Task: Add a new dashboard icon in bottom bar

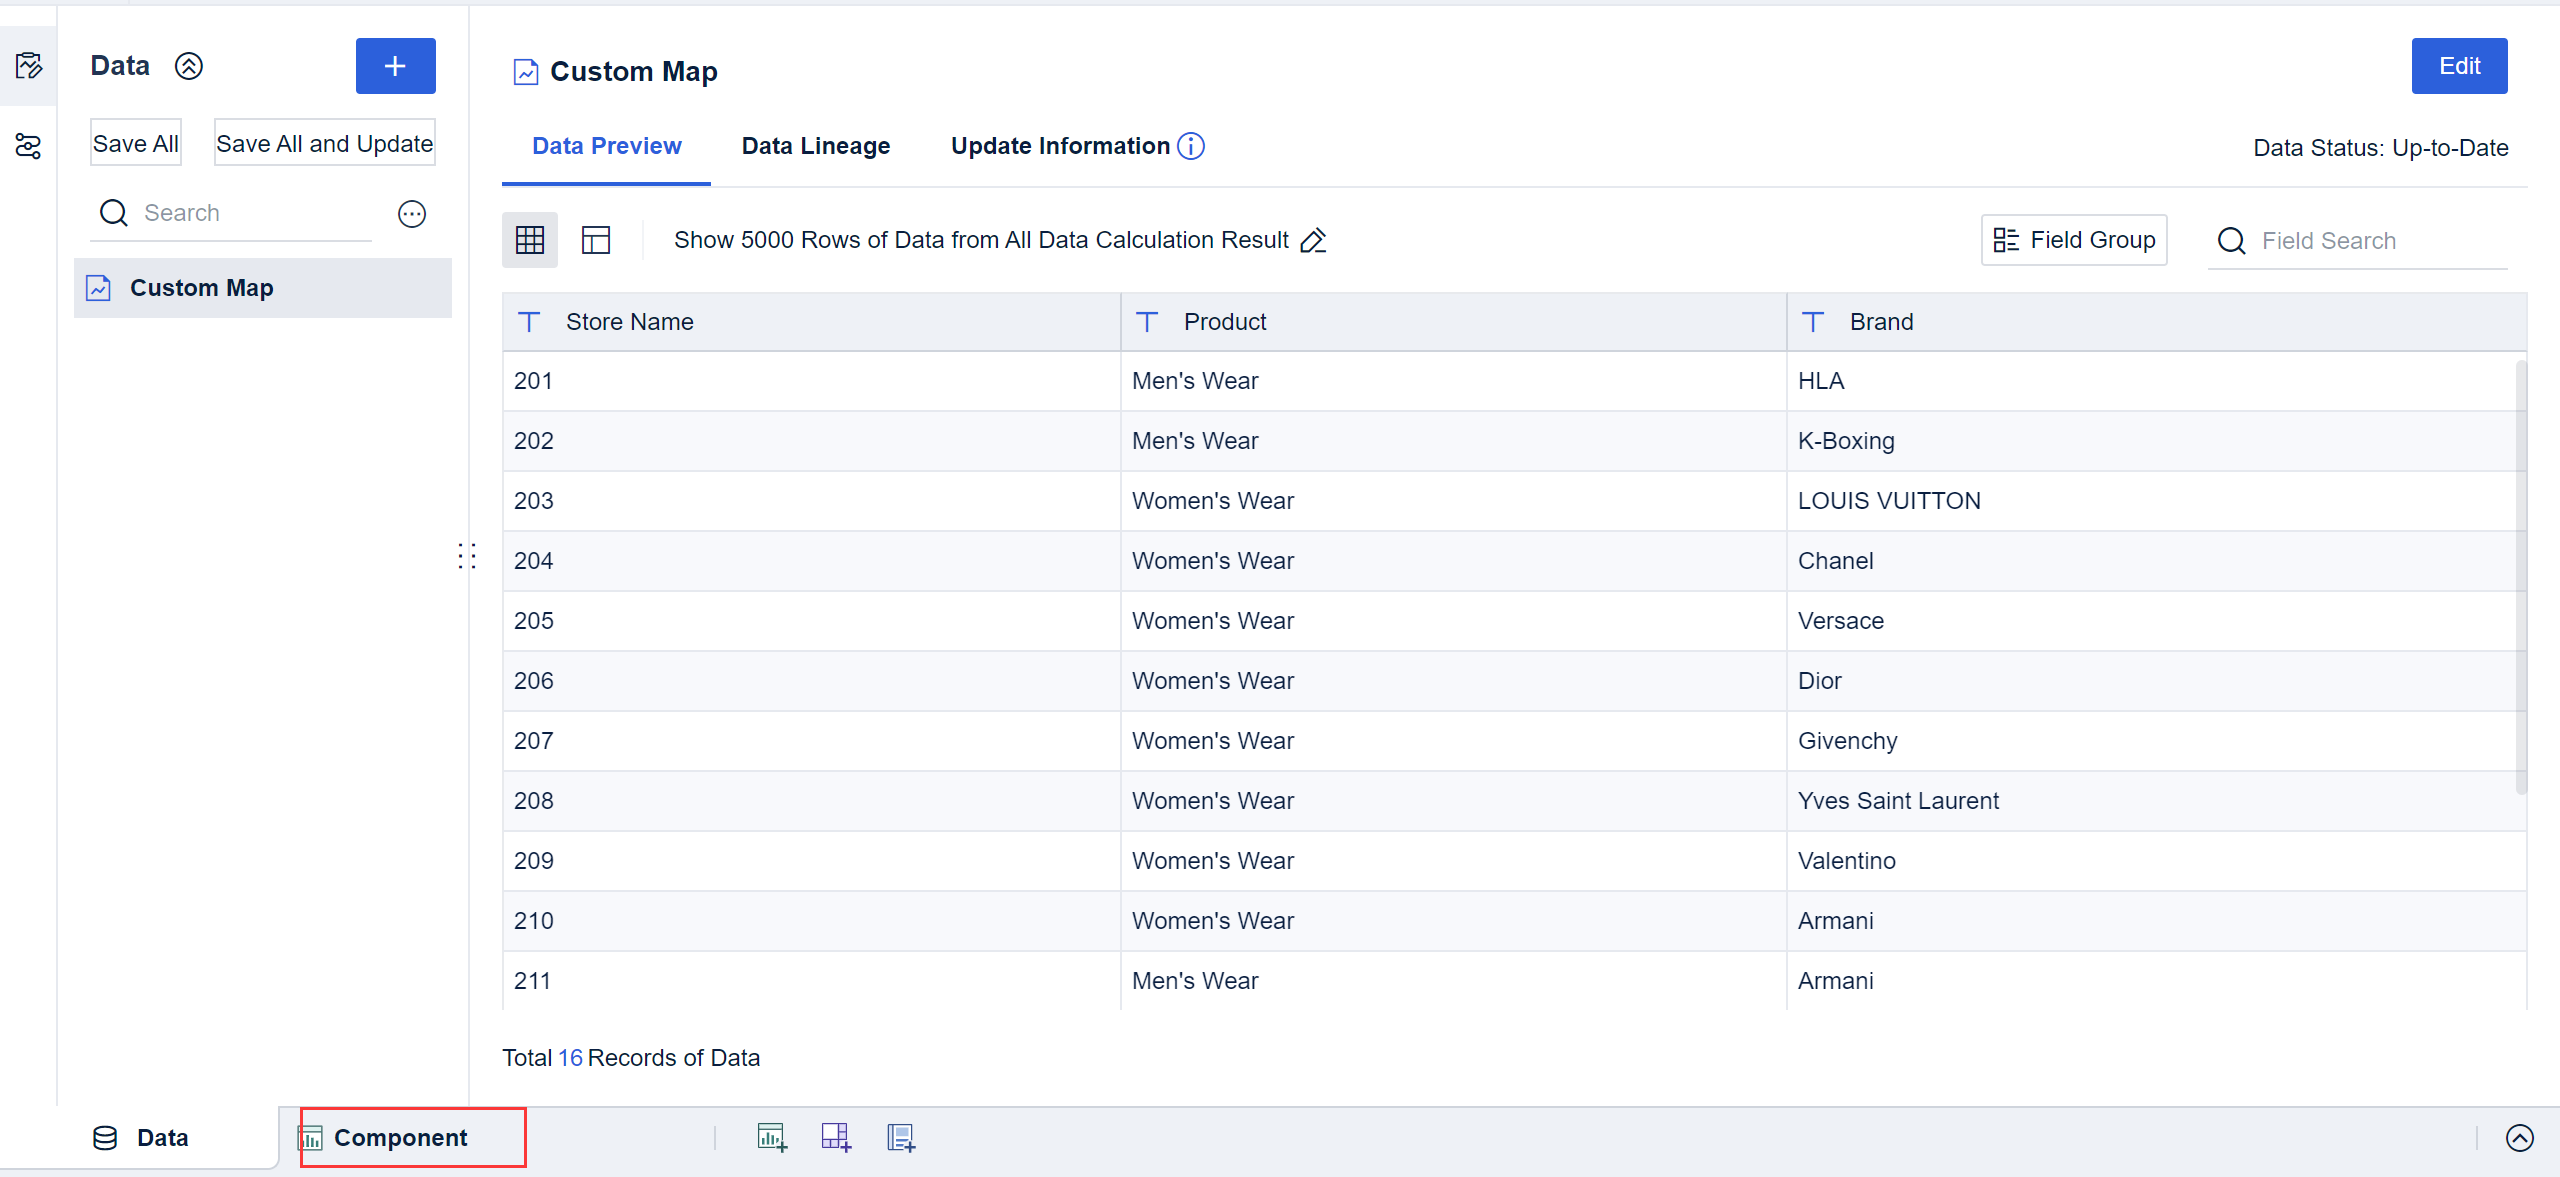Action: point(836,1138)
